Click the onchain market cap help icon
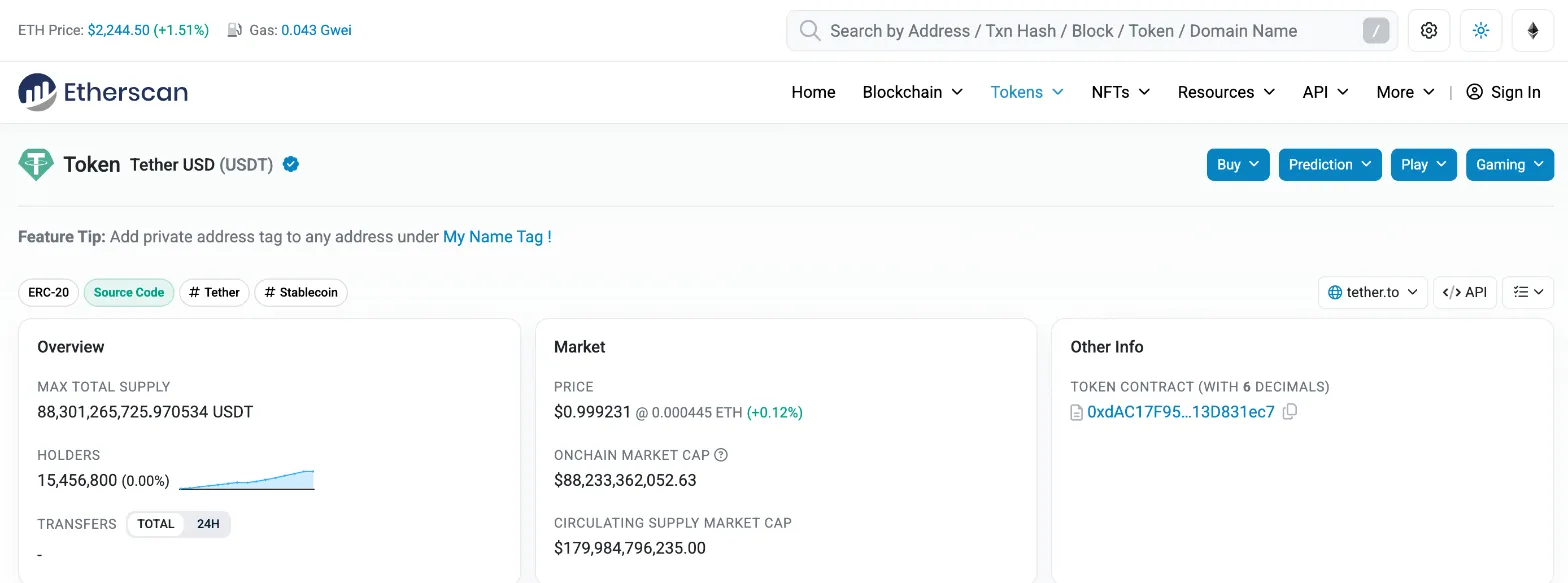This screenshot has height=583, width=1568. [721, 455]
